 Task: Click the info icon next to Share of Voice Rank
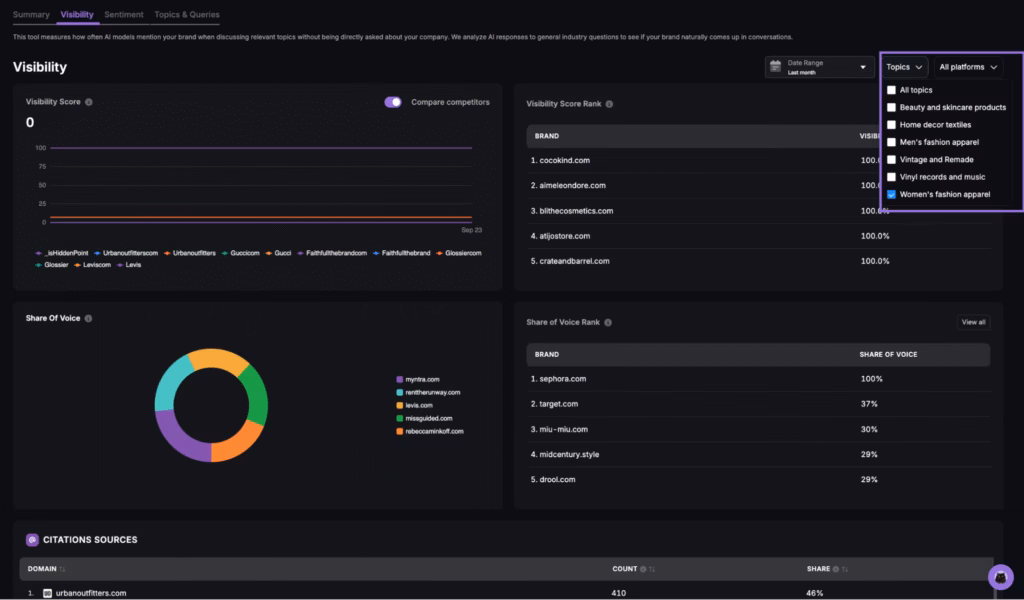(608, 322)
